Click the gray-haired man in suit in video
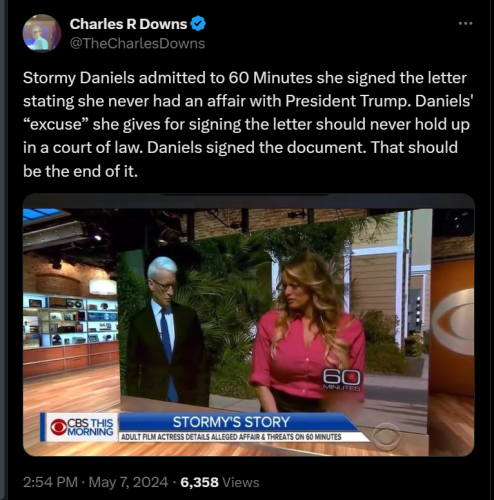Screen dimensions: 494x500 tap(165, 328)
